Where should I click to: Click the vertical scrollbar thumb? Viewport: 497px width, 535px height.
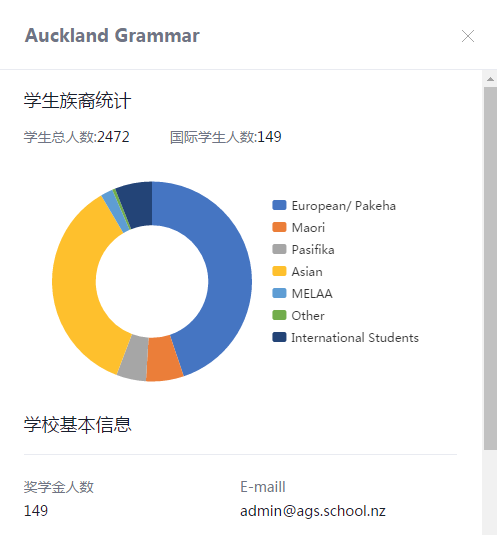[x=490, y=268]
